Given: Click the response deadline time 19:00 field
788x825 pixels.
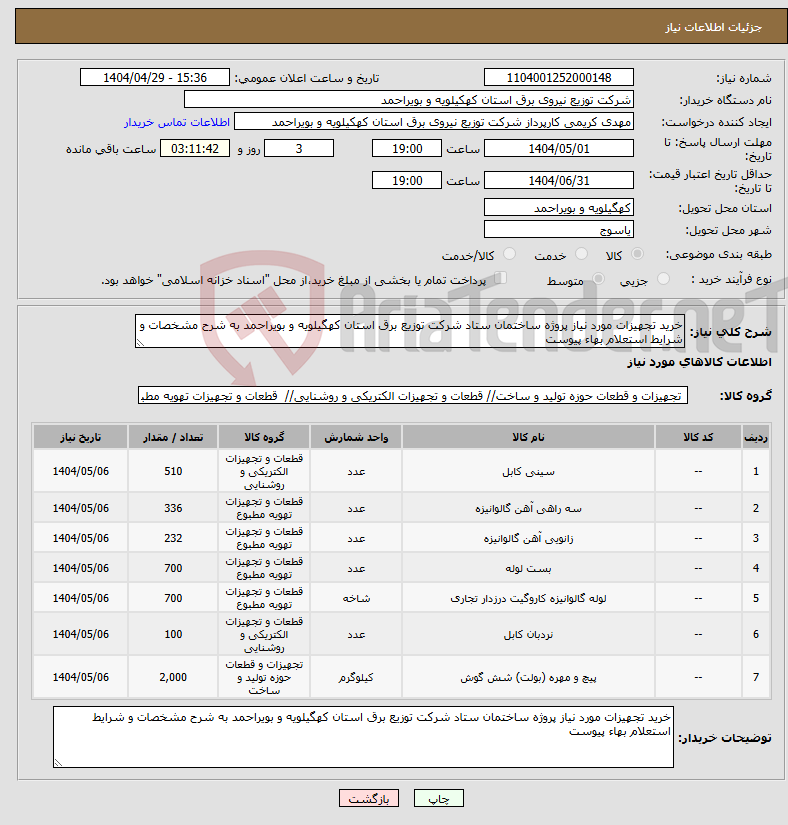Looking at the screenshot, I should tap(407, 148).
